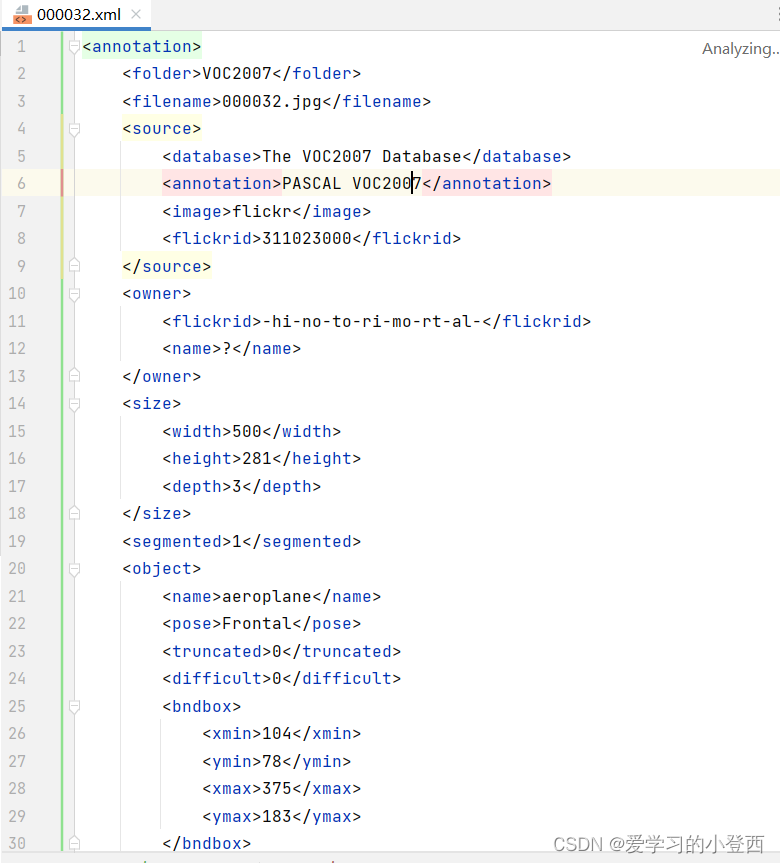Click the xmin value 104

click(x=277, y=734)
